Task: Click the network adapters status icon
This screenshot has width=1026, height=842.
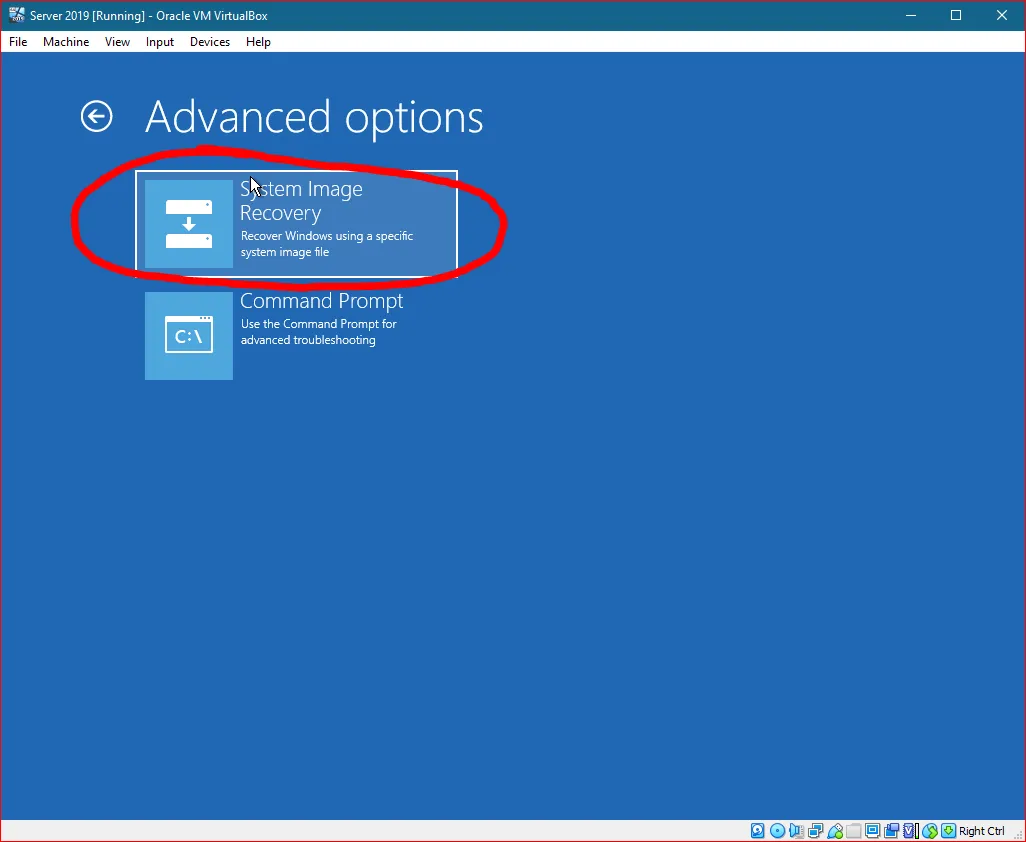Action: 815,831
